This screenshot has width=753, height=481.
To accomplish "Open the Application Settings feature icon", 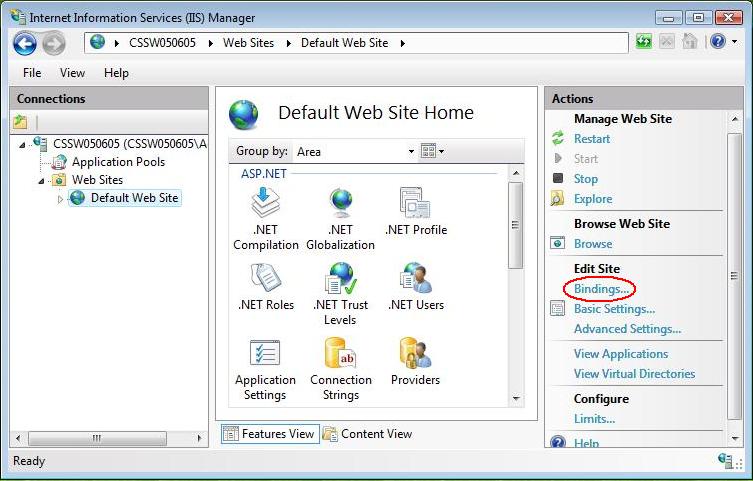I will [x=265, y=354].
